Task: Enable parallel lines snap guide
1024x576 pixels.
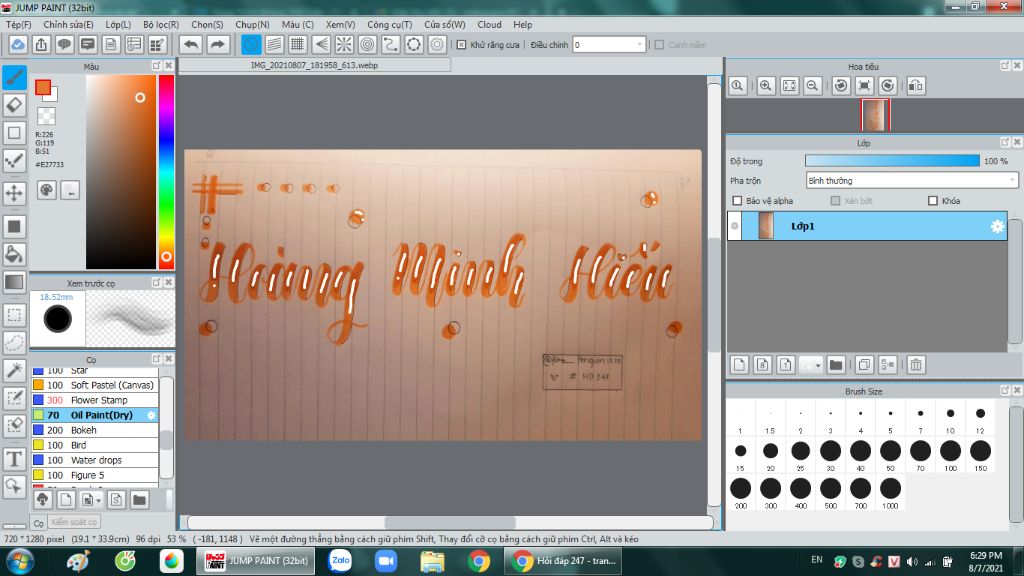Action: (274, 44)
